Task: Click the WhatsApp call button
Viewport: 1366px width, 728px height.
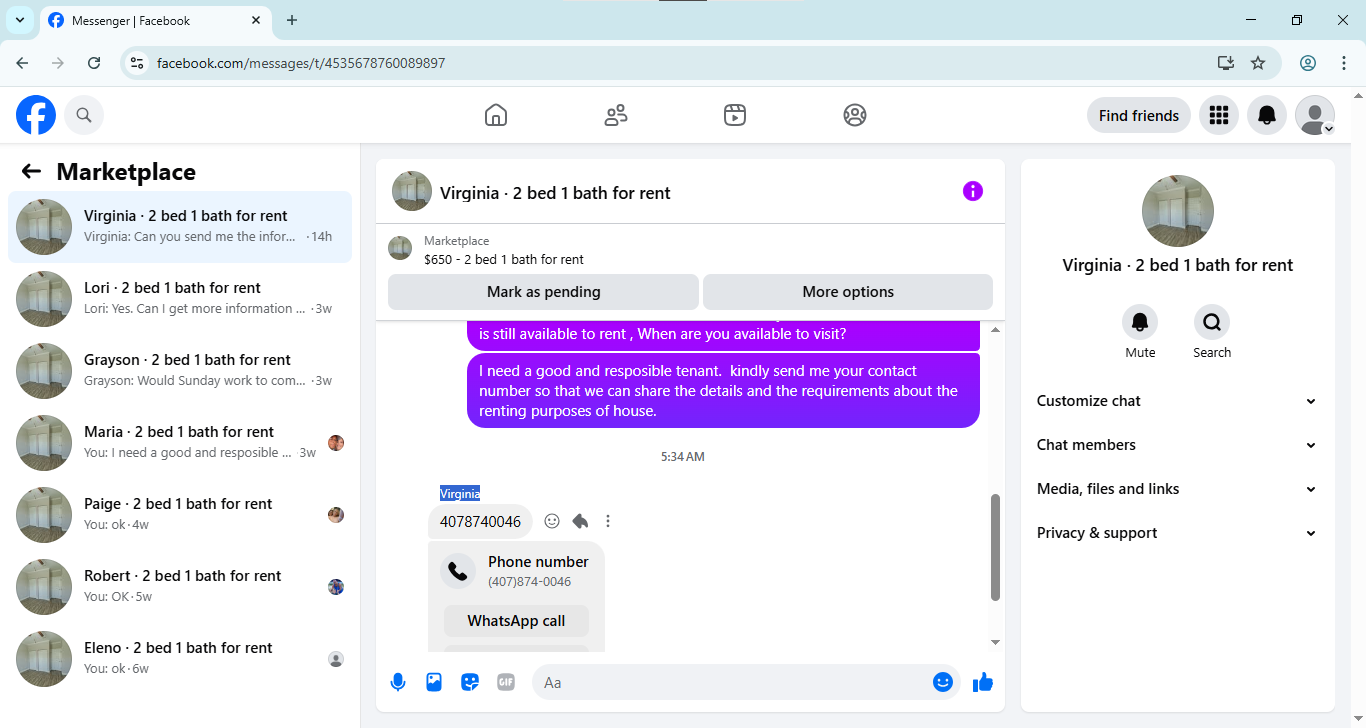Action: click(x=516, y=621)
